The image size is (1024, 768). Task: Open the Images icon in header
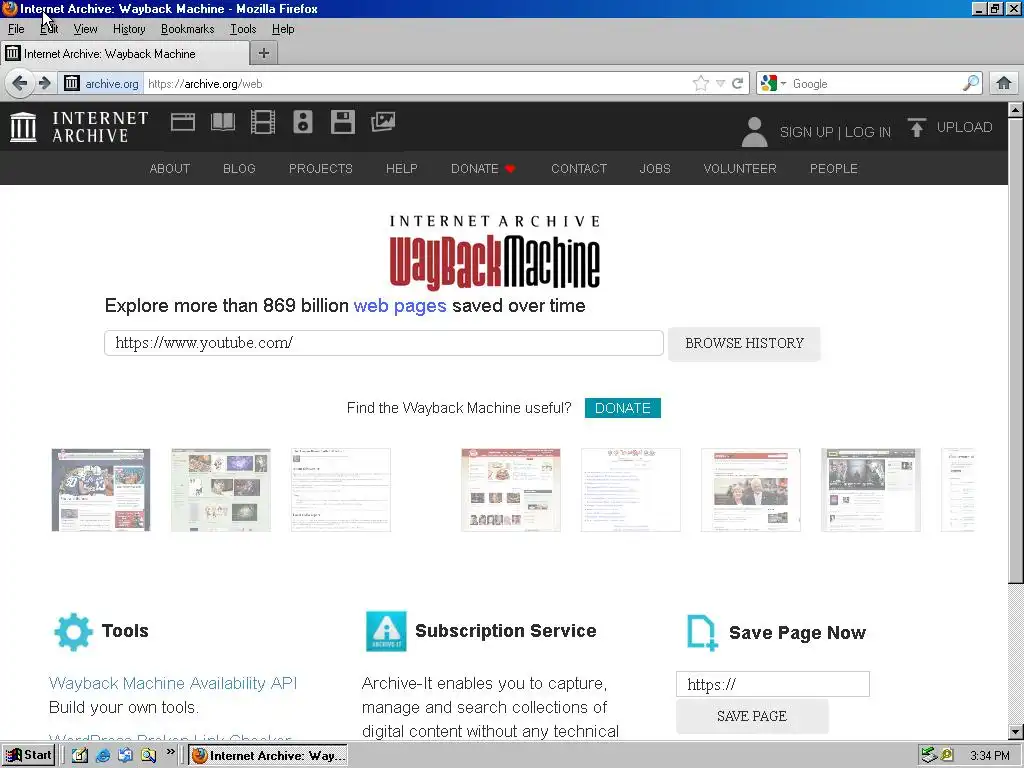[x=383, y=121]
